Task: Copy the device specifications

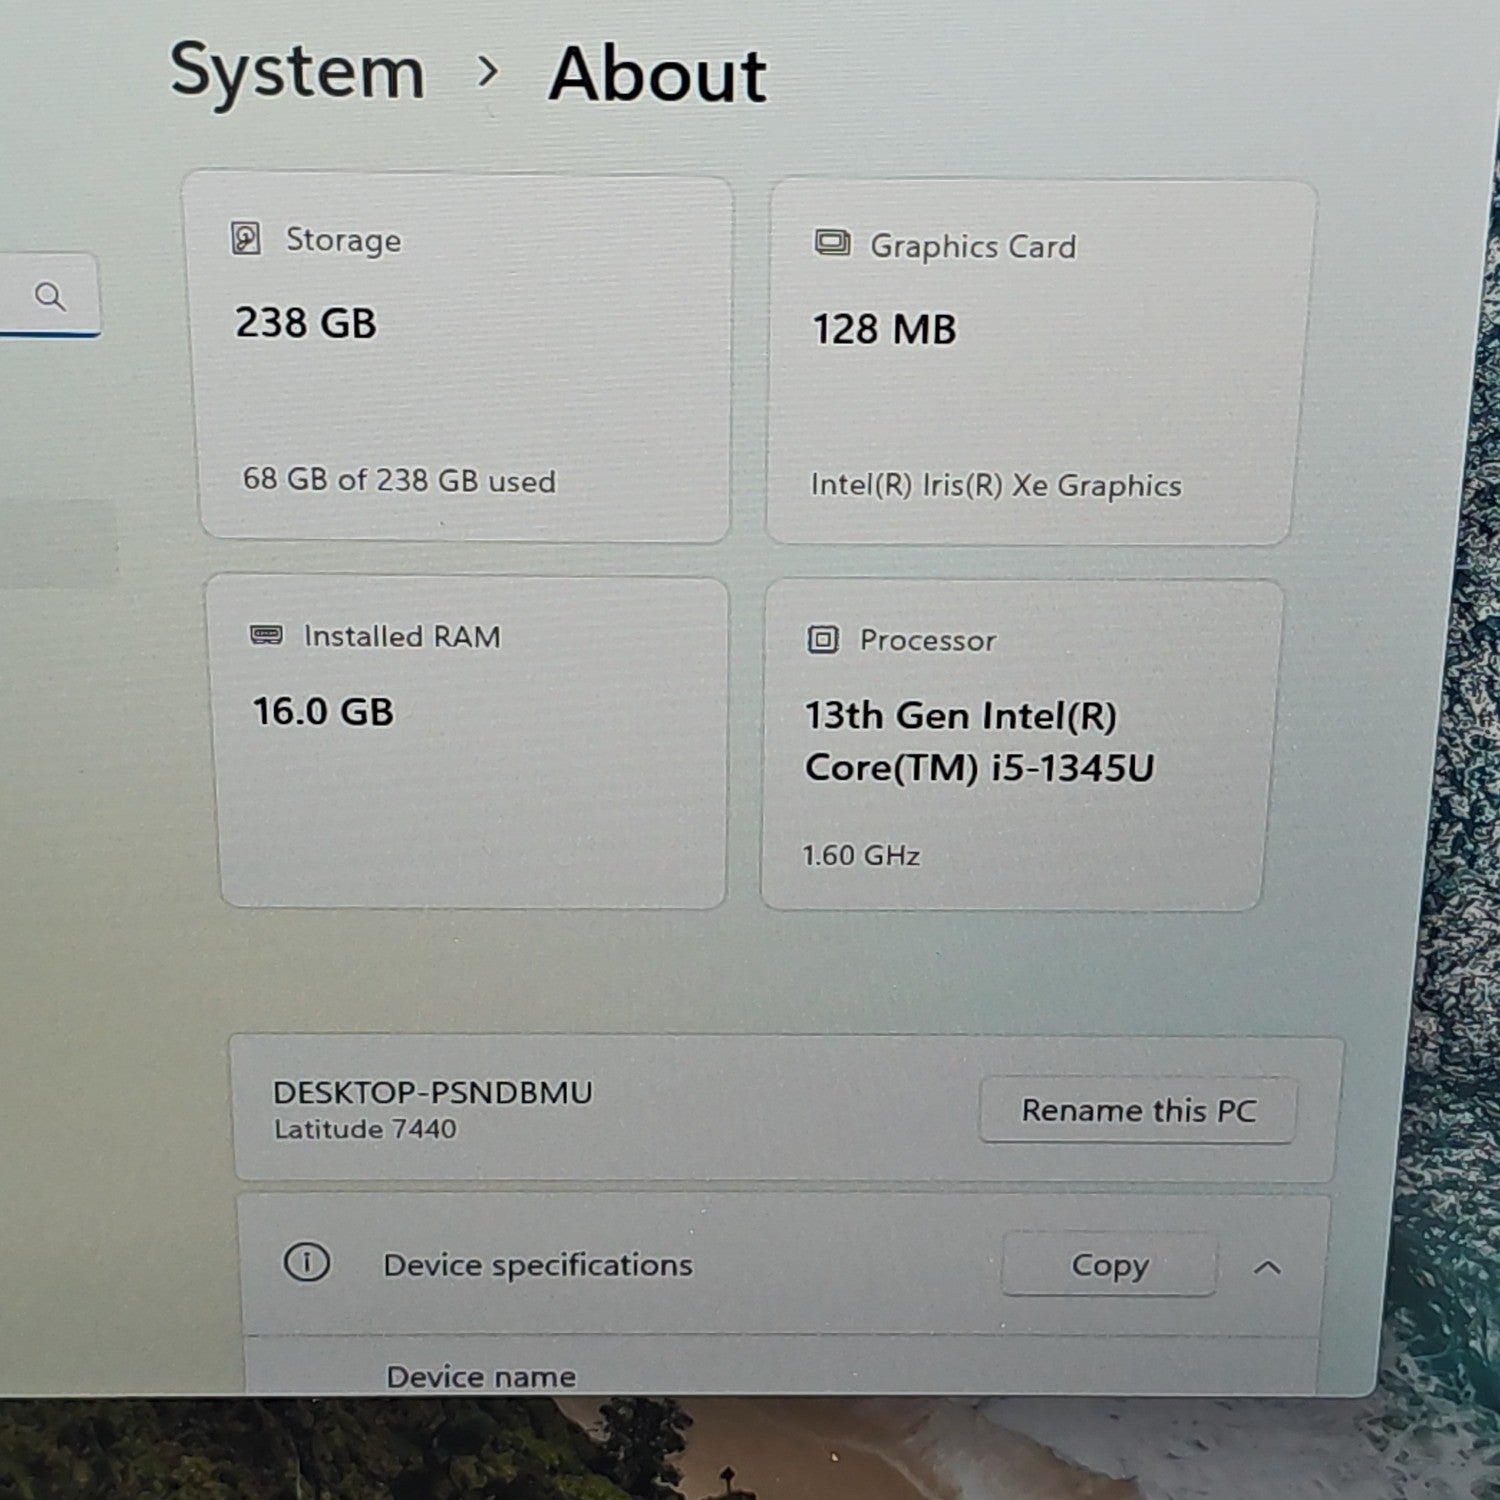Action: pos(1109,1265)
